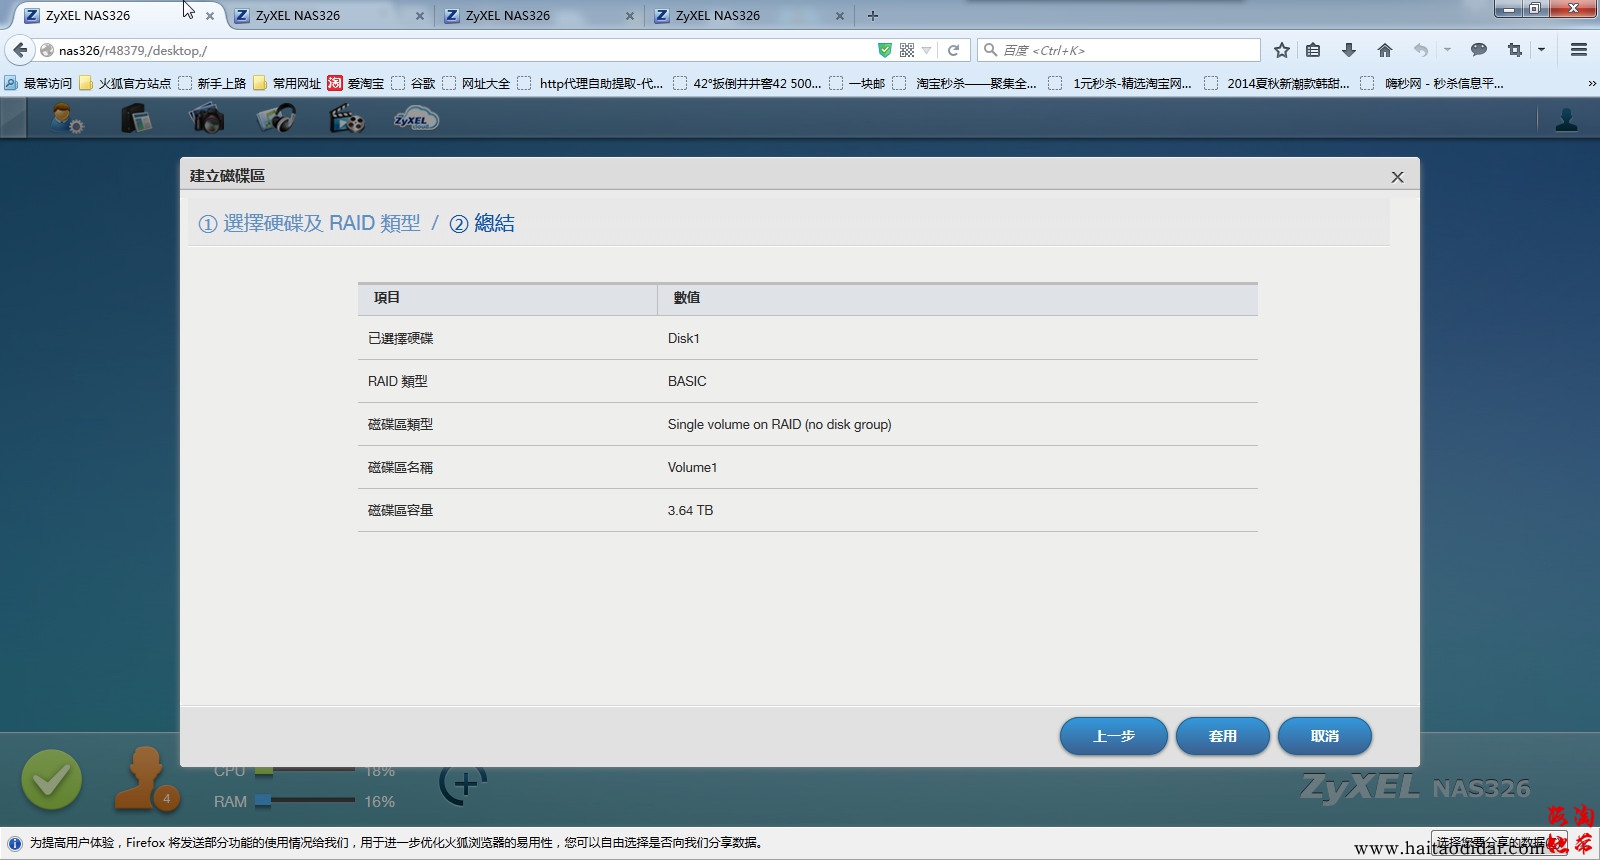
Task: Go to wizard step 選擇硬碟及 RAID 類型
Action: (x=310, y=224)
